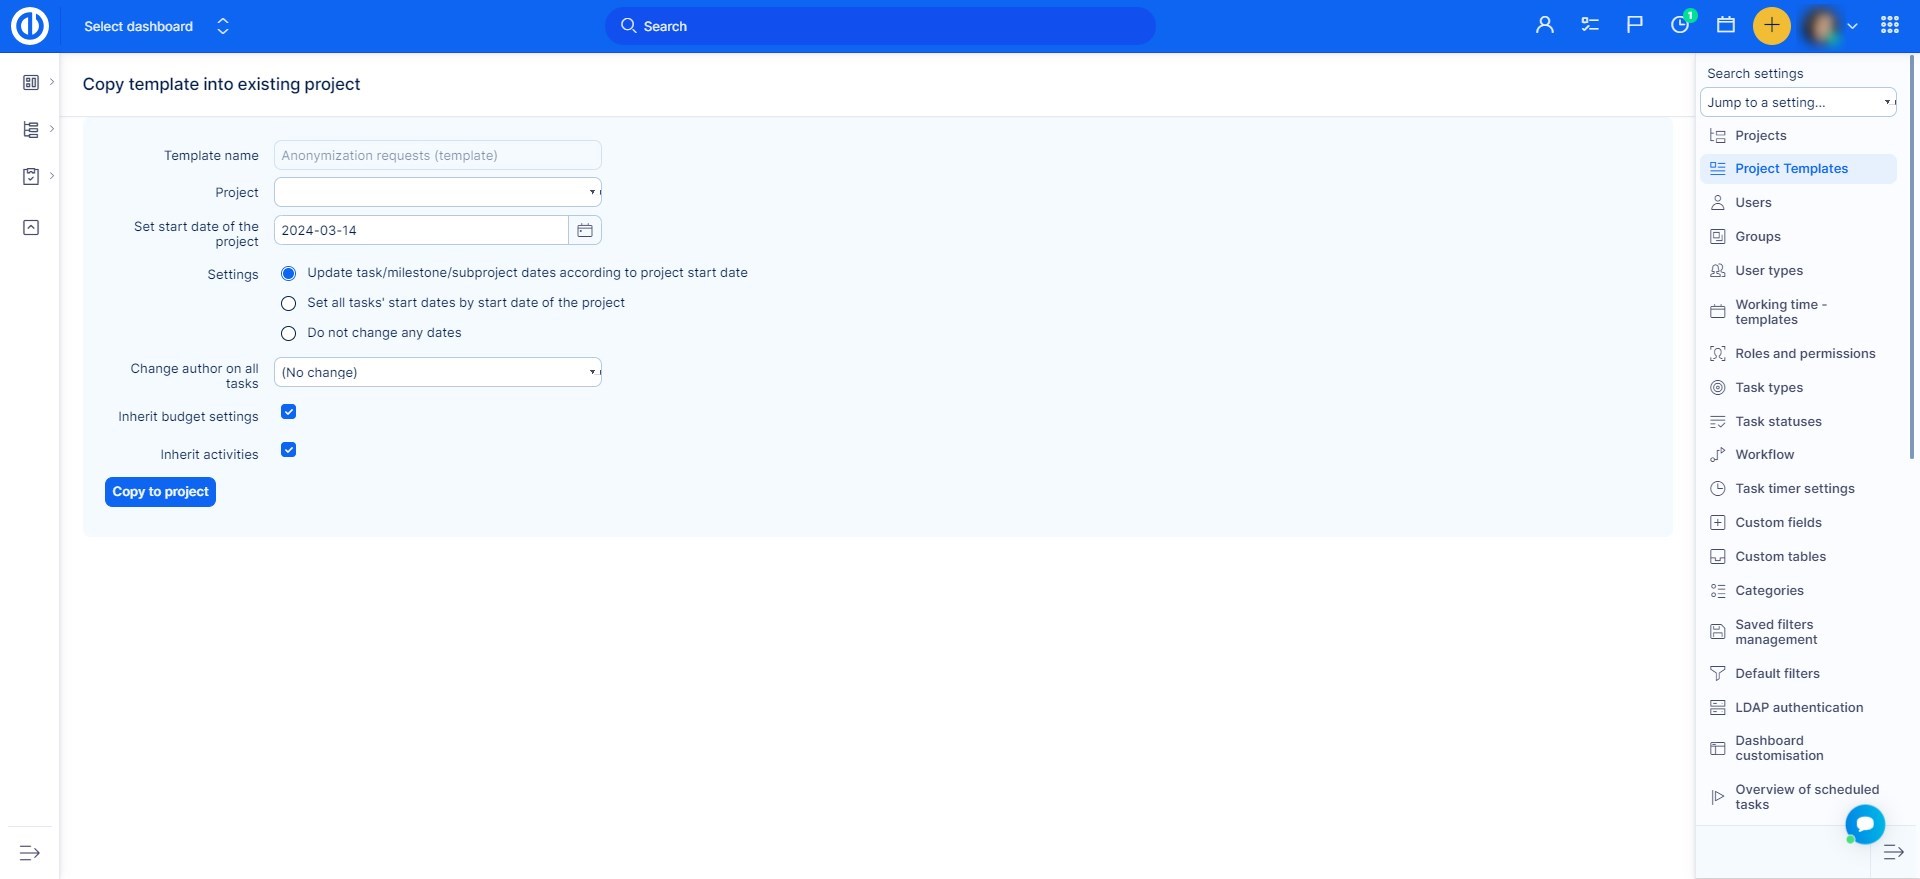This screenshot has height=879, width=1920.
Task: Click the yellow plus add button
Action: tap(1771, 26)
